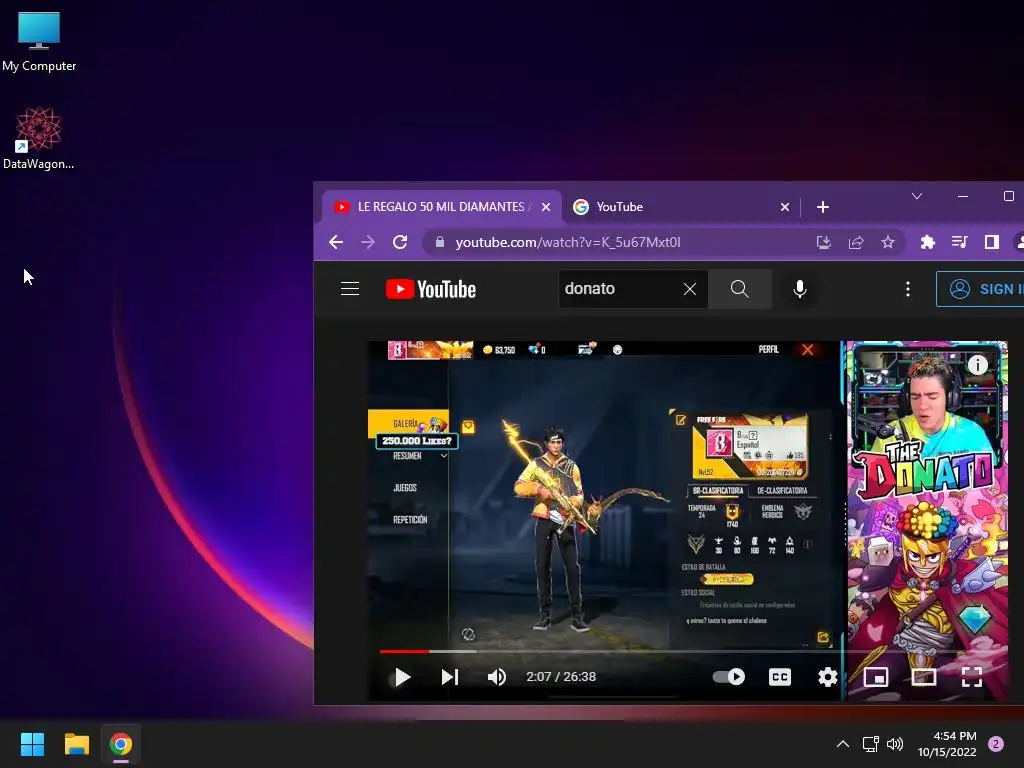Go forward in Chrome
1024x768 pixels.
368,242
